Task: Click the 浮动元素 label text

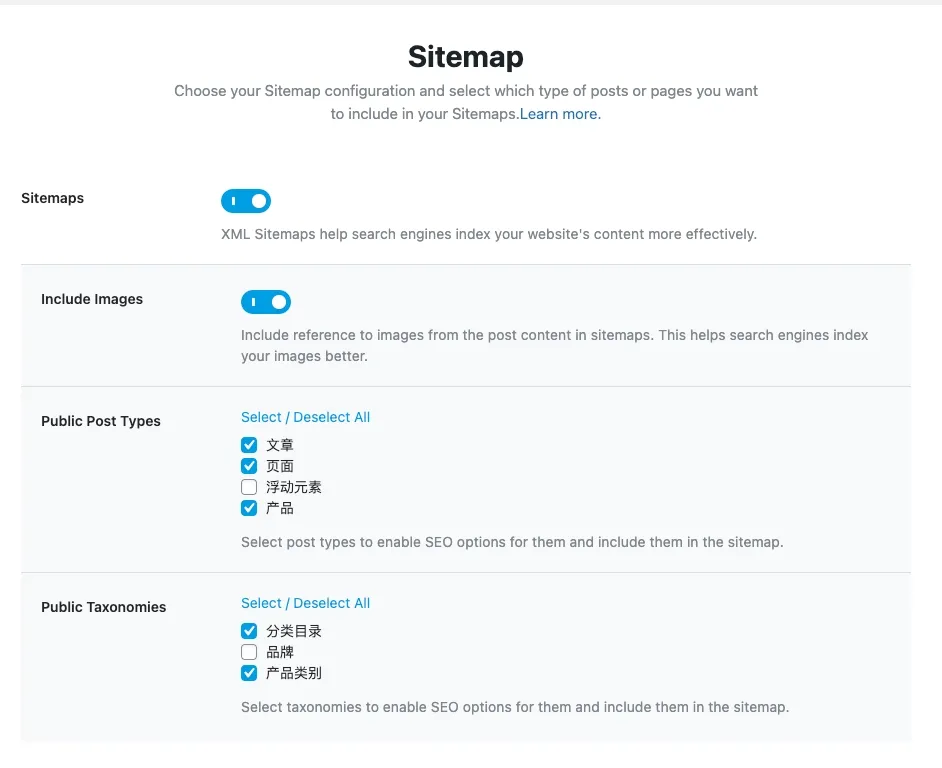Action: (x=294, y=487)
